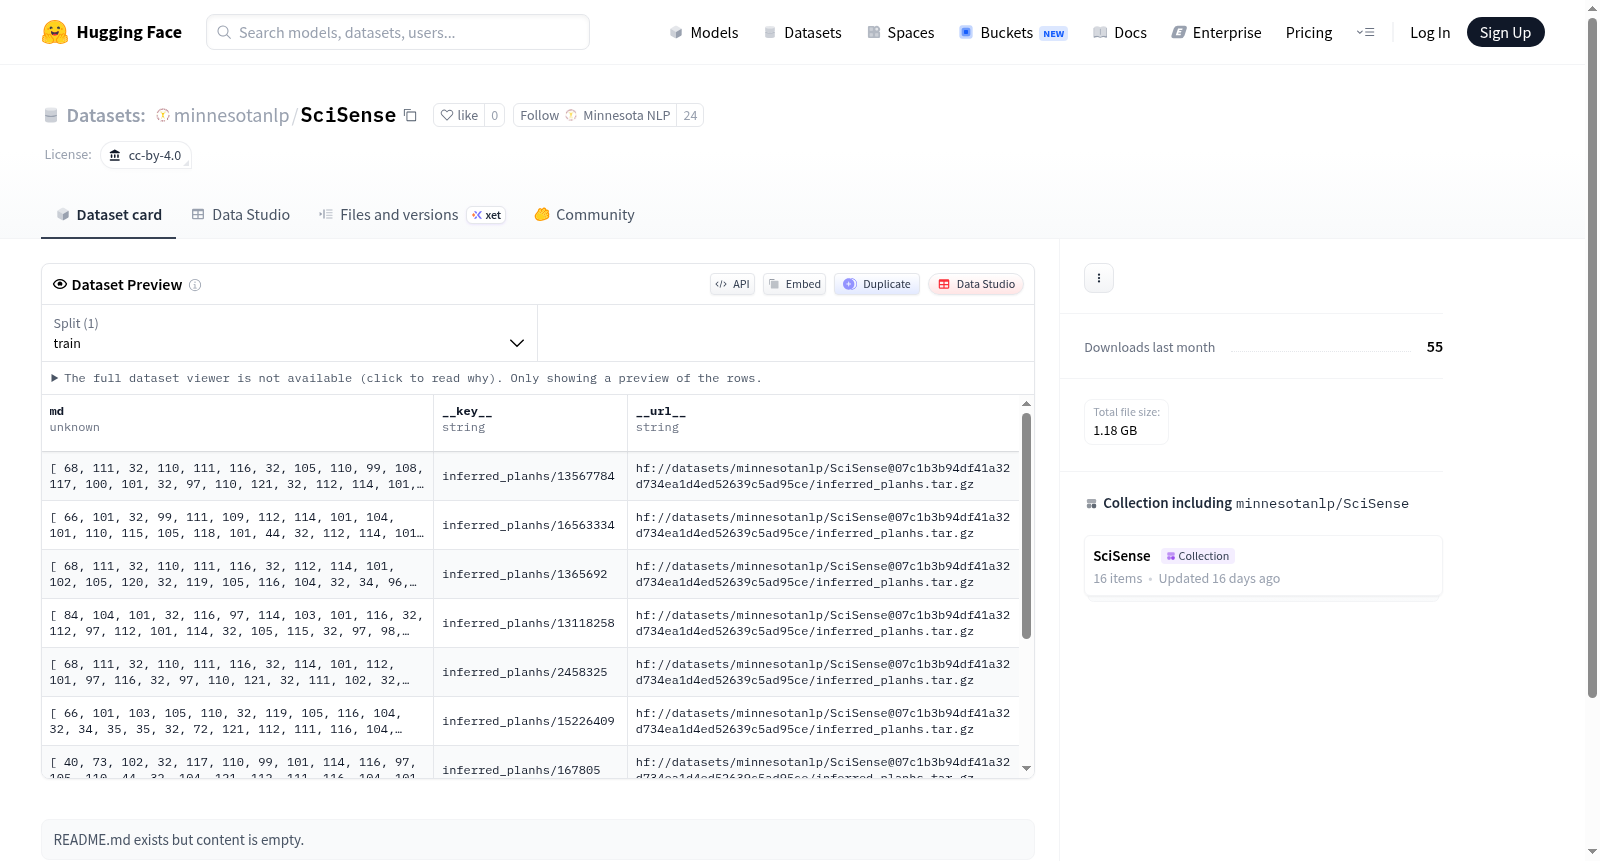Click cell inferred_planhs/15226409

coord(530,721)
